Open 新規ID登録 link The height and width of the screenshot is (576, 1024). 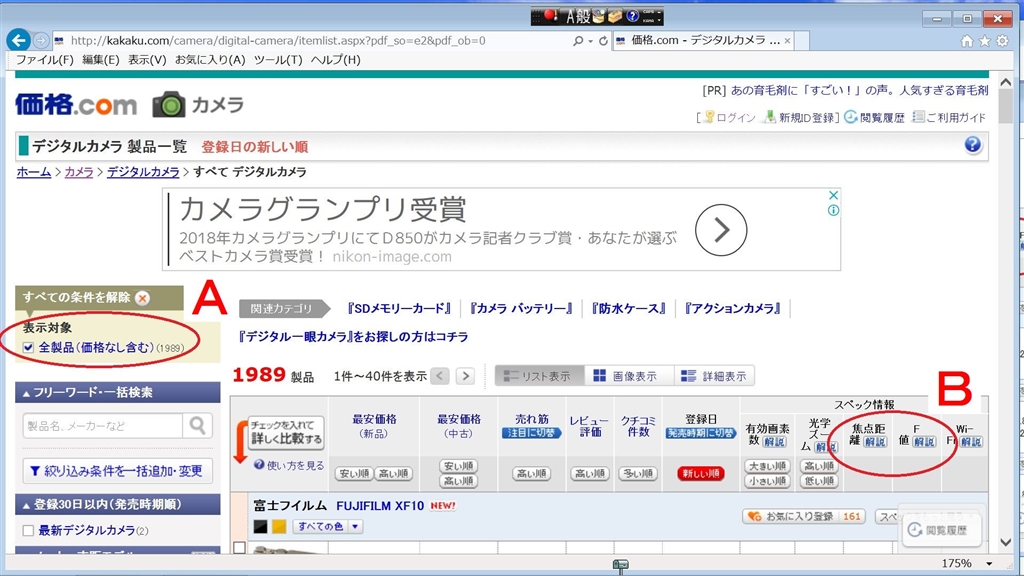tap(800, 118)
